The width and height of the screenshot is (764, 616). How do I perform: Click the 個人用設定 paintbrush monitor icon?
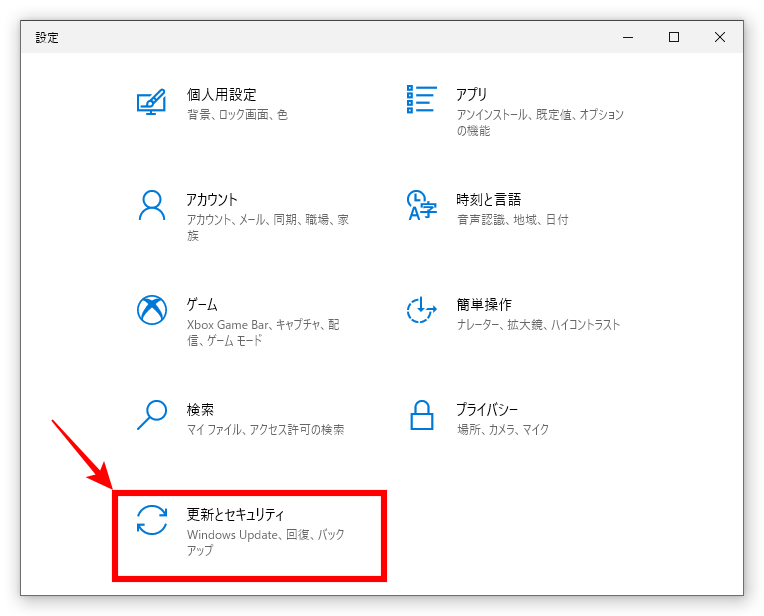point(152,102)
